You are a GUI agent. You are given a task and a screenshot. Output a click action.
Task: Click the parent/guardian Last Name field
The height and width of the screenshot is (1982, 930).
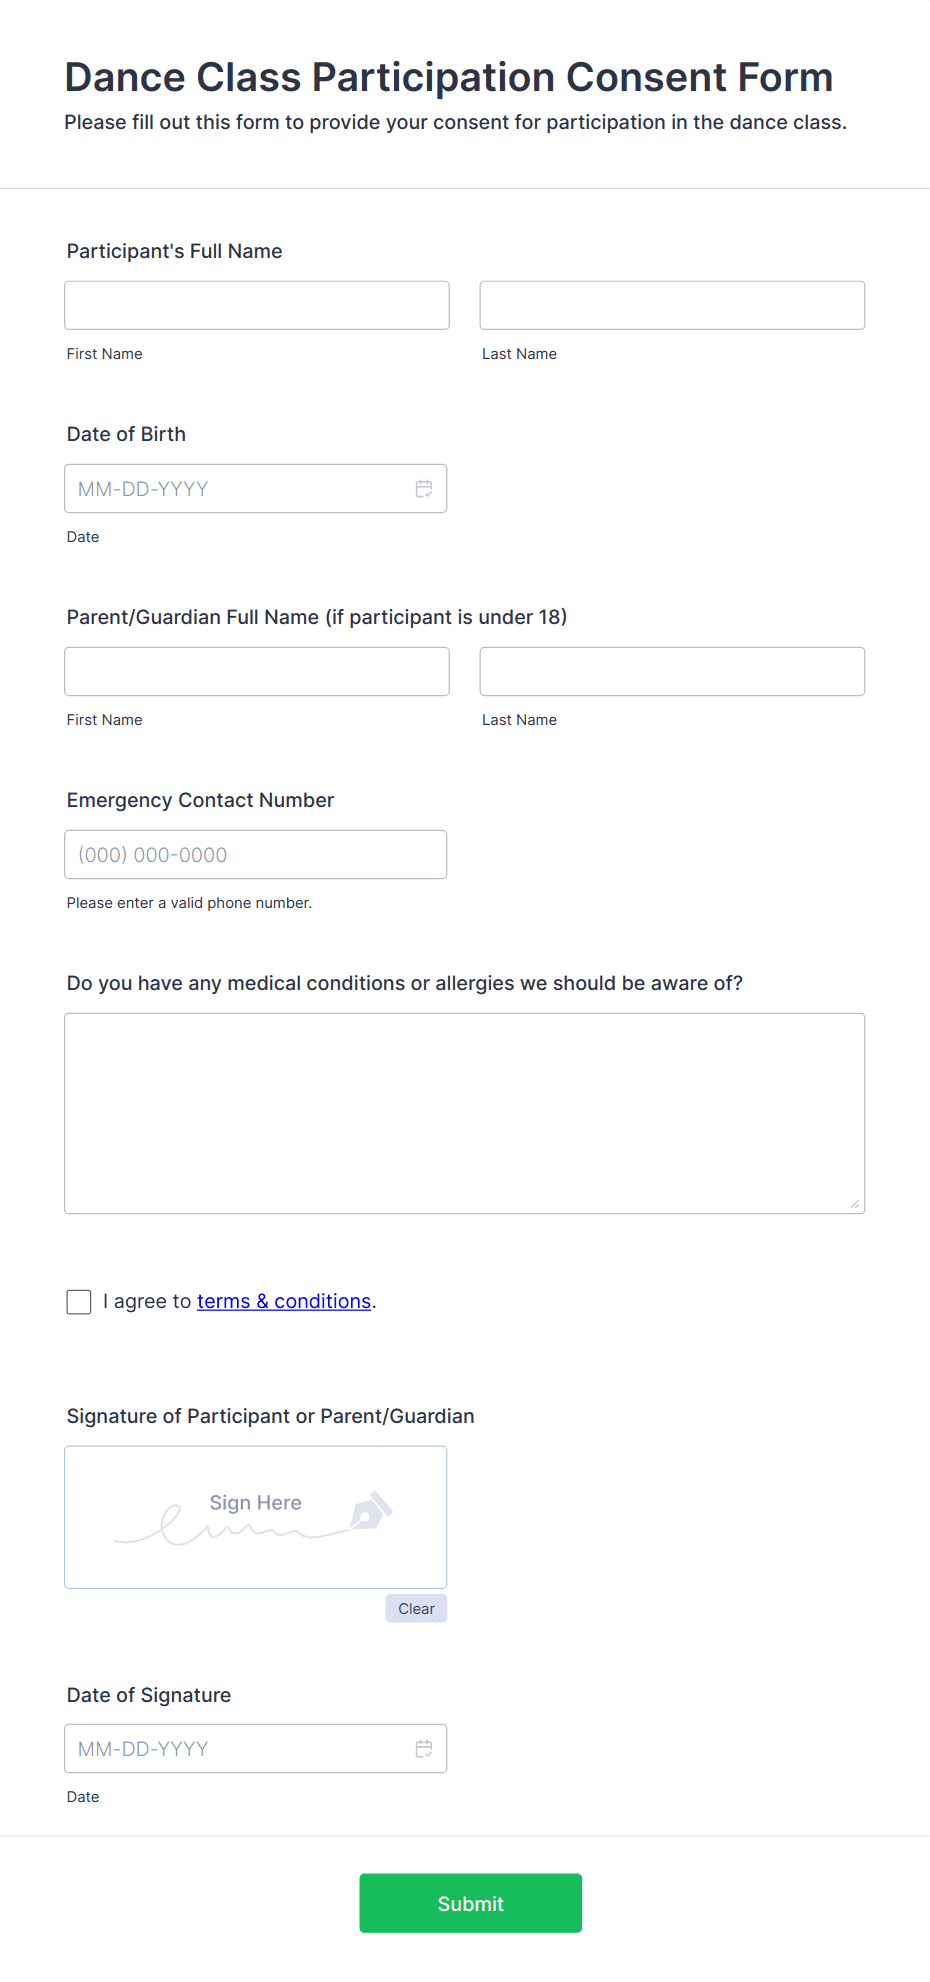click(x=671, y=671)
